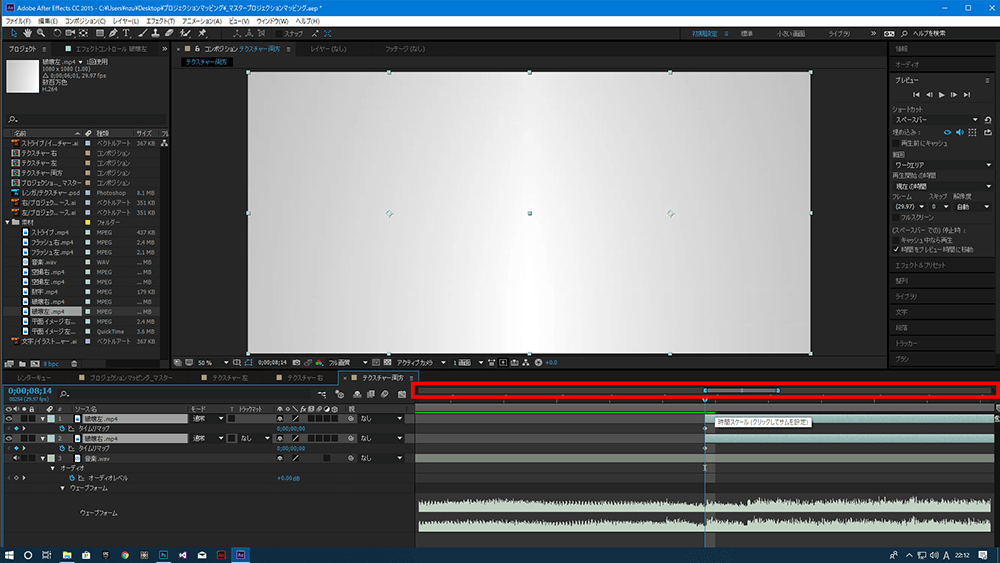Viewport: 1000px width, 563px height.
Task: Click the current timecode 0;00;08;14 in timeline
Action: [x=29, y=391]
